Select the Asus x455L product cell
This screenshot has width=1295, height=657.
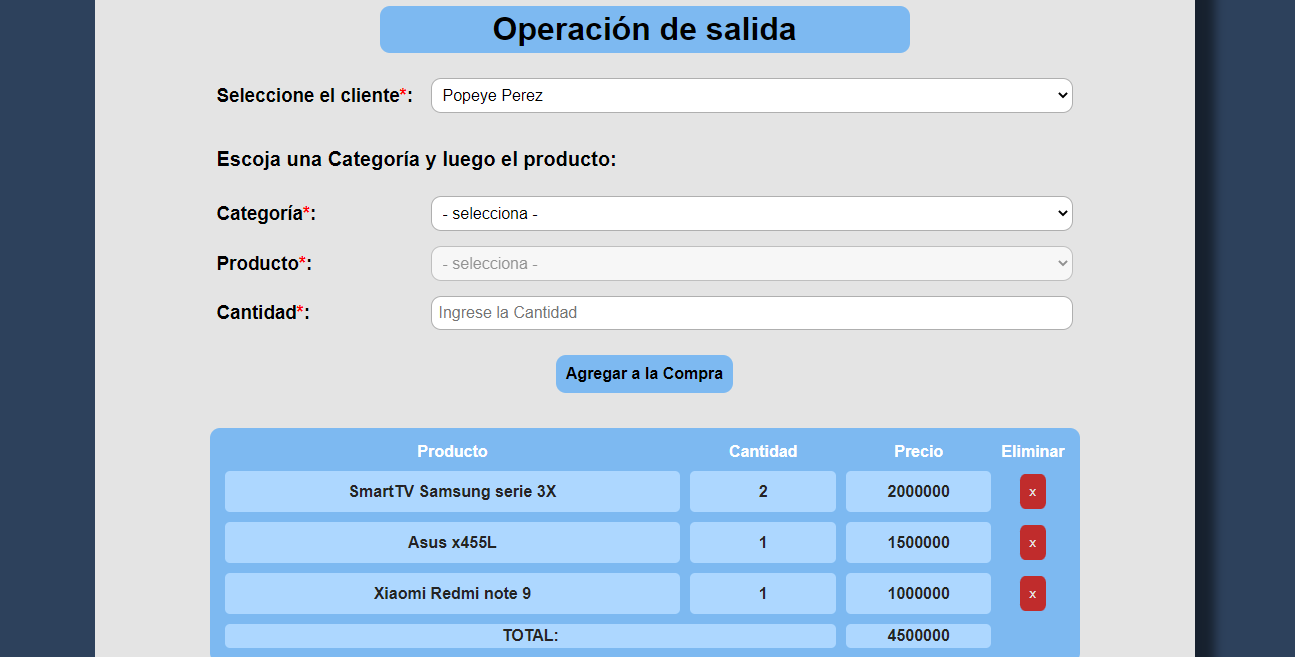click(452, 542)
